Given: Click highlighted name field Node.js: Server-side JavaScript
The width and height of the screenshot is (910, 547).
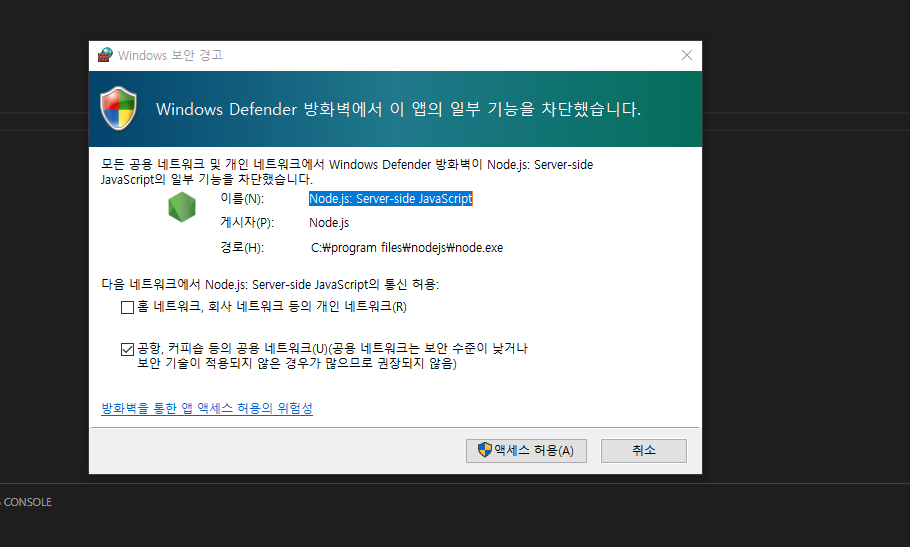Looking at the screenshot, I should coord(391,198).
